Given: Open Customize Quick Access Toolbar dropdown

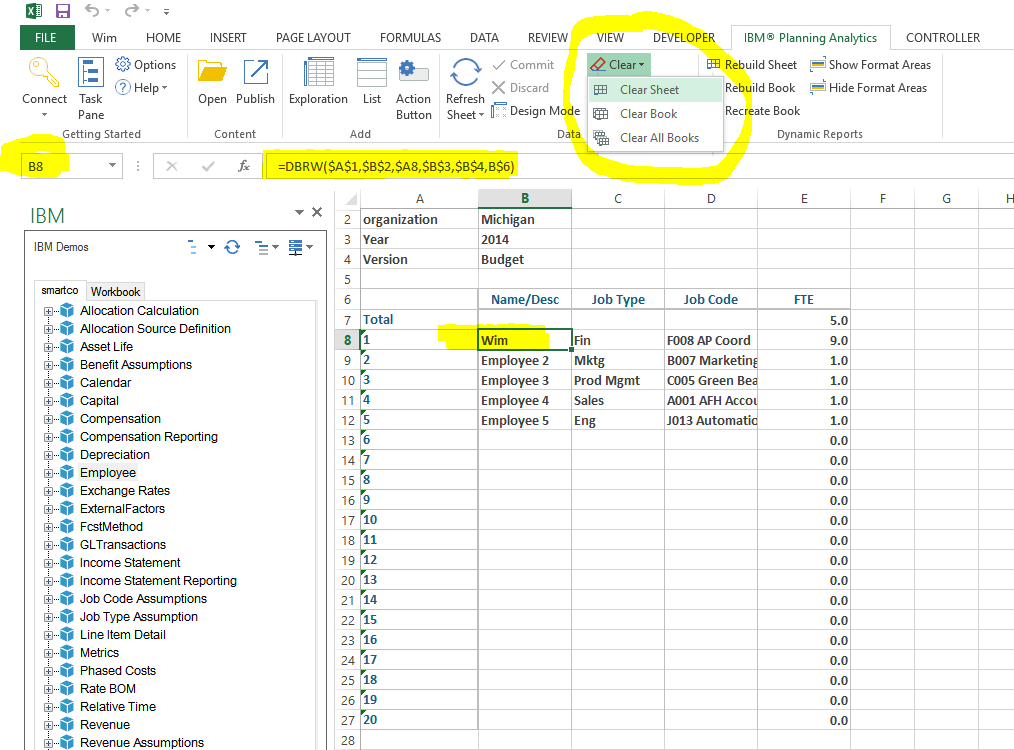Looking at the screenshot, I should pos(166,12).
